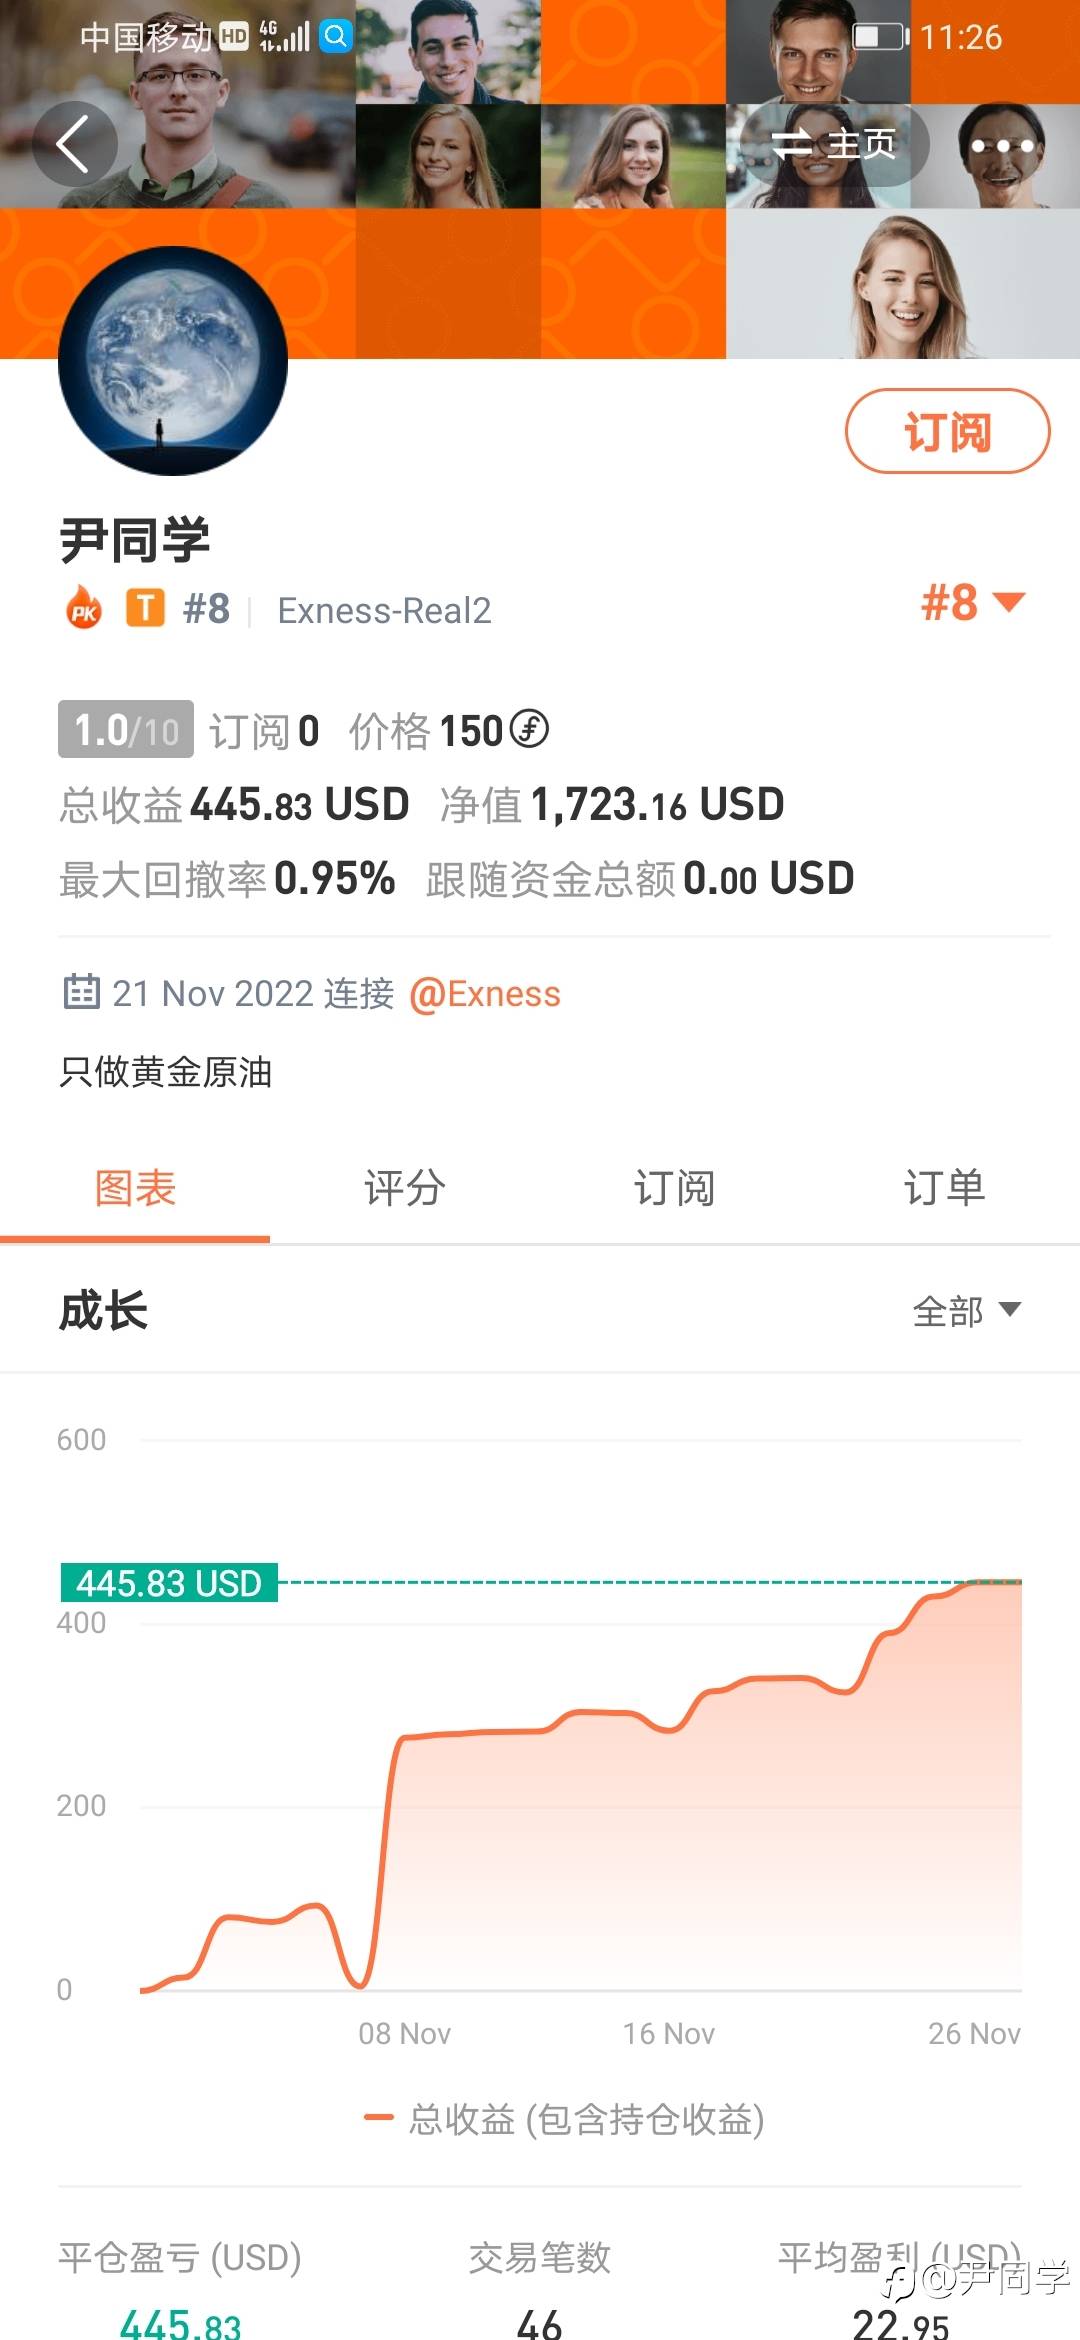The height and width of the screenshot is (2340, 1080).
Task: Tap the battery icon in status bar
Action: [880, 37]
